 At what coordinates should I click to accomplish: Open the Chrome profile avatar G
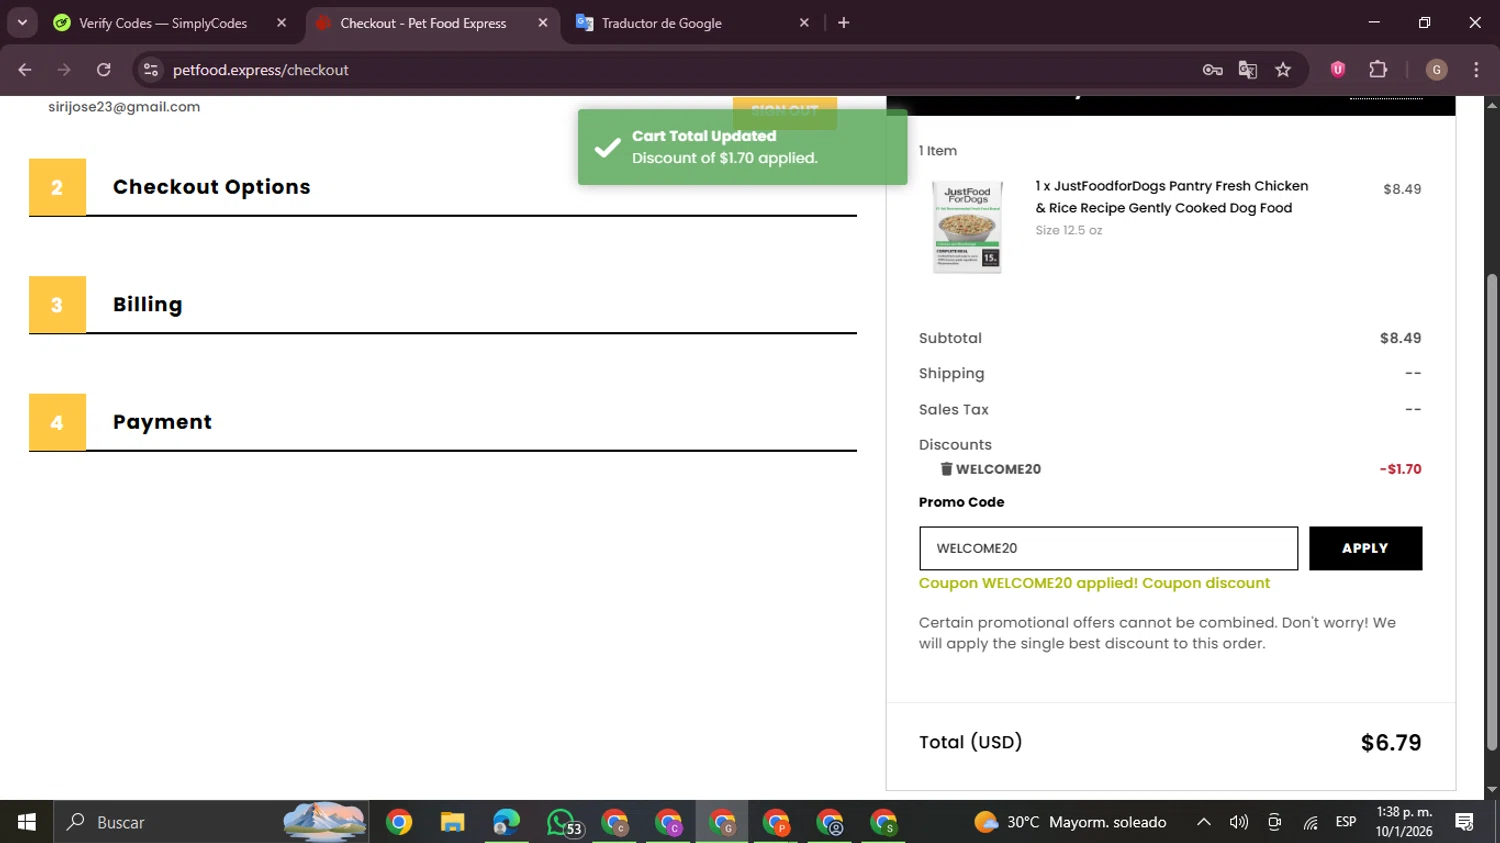point(1437,70)
